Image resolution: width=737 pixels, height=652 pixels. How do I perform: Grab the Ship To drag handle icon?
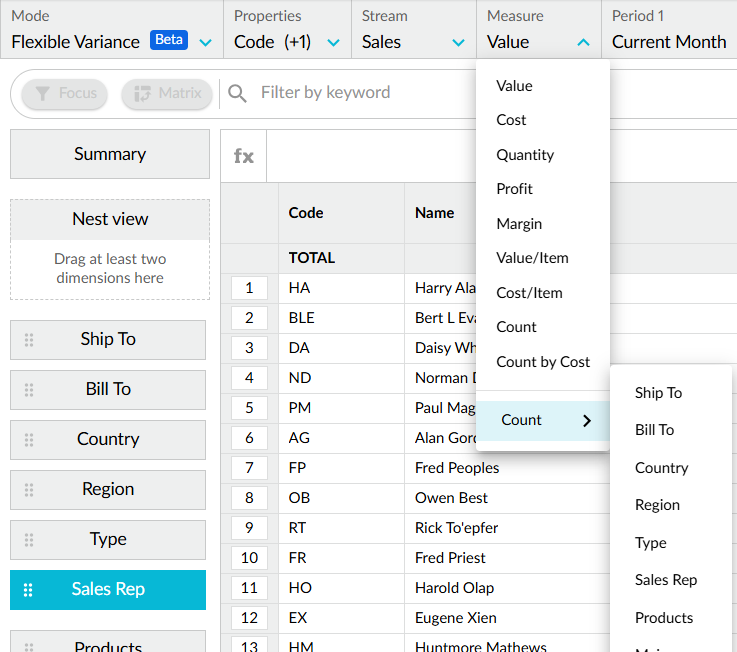pos(29,340)
